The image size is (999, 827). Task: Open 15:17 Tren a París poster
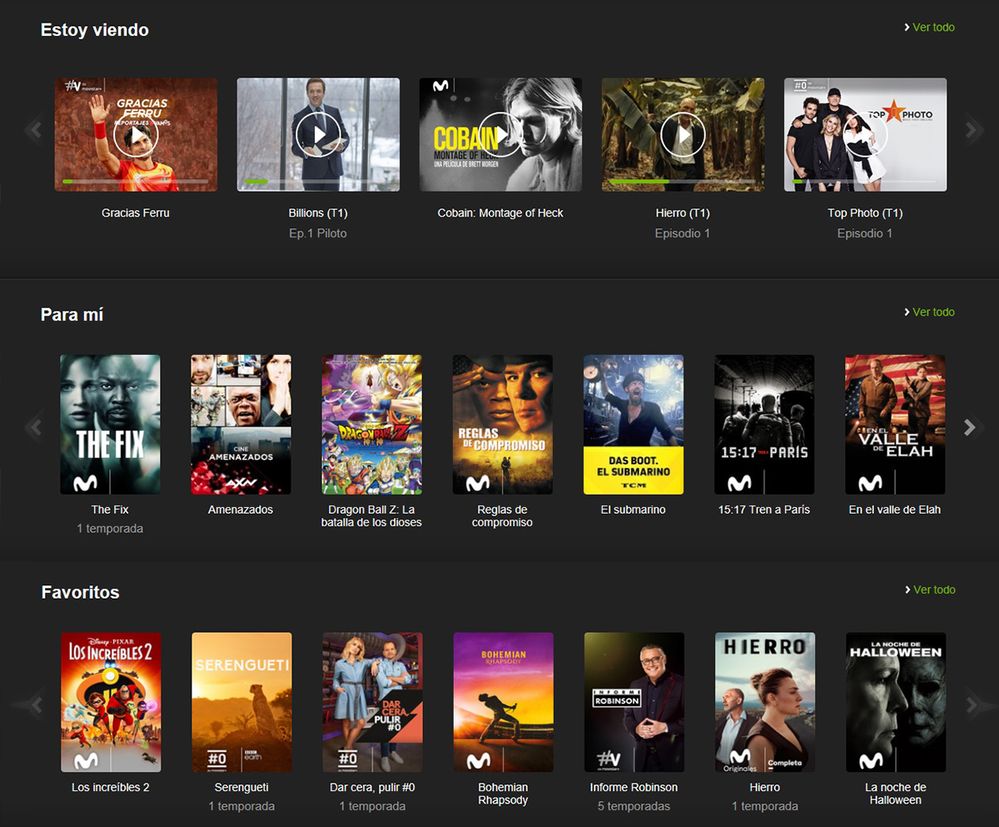(x=764, y=424)
